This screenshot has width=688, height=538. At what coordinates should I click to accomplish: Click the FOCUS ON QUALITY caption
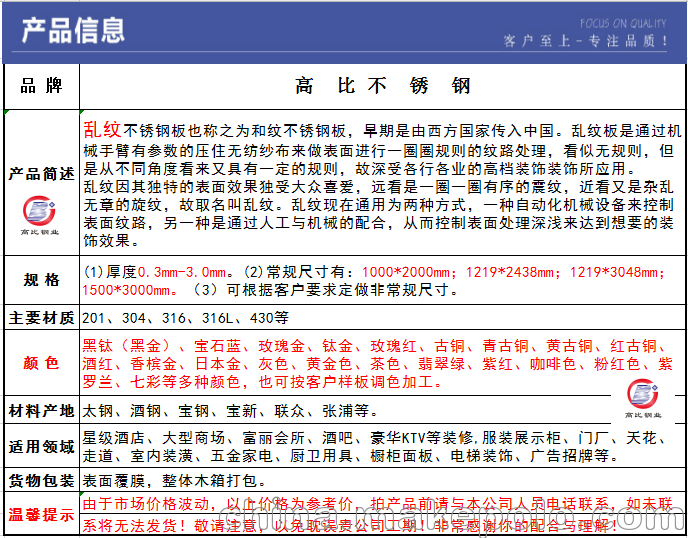click(623, 23)
